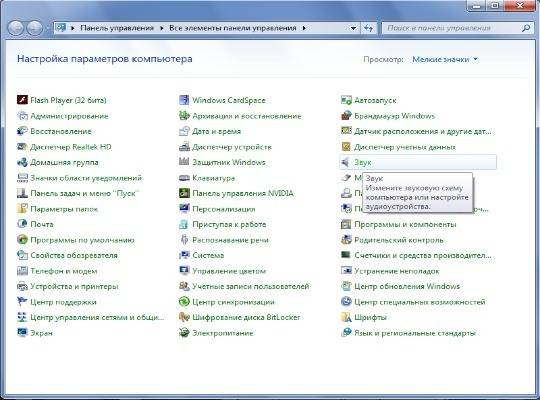Screen dimensions: 540x400
Task: Open the Устройства и принтеры link
Action: [x=74, y=286]
